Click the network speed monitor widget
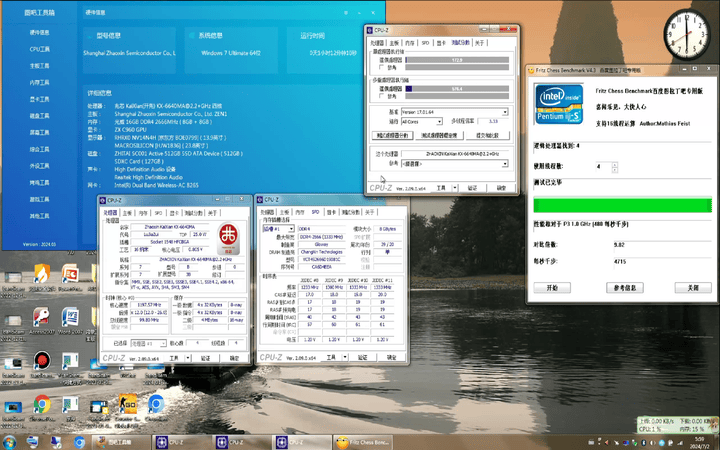 click(x=675, y=425)
